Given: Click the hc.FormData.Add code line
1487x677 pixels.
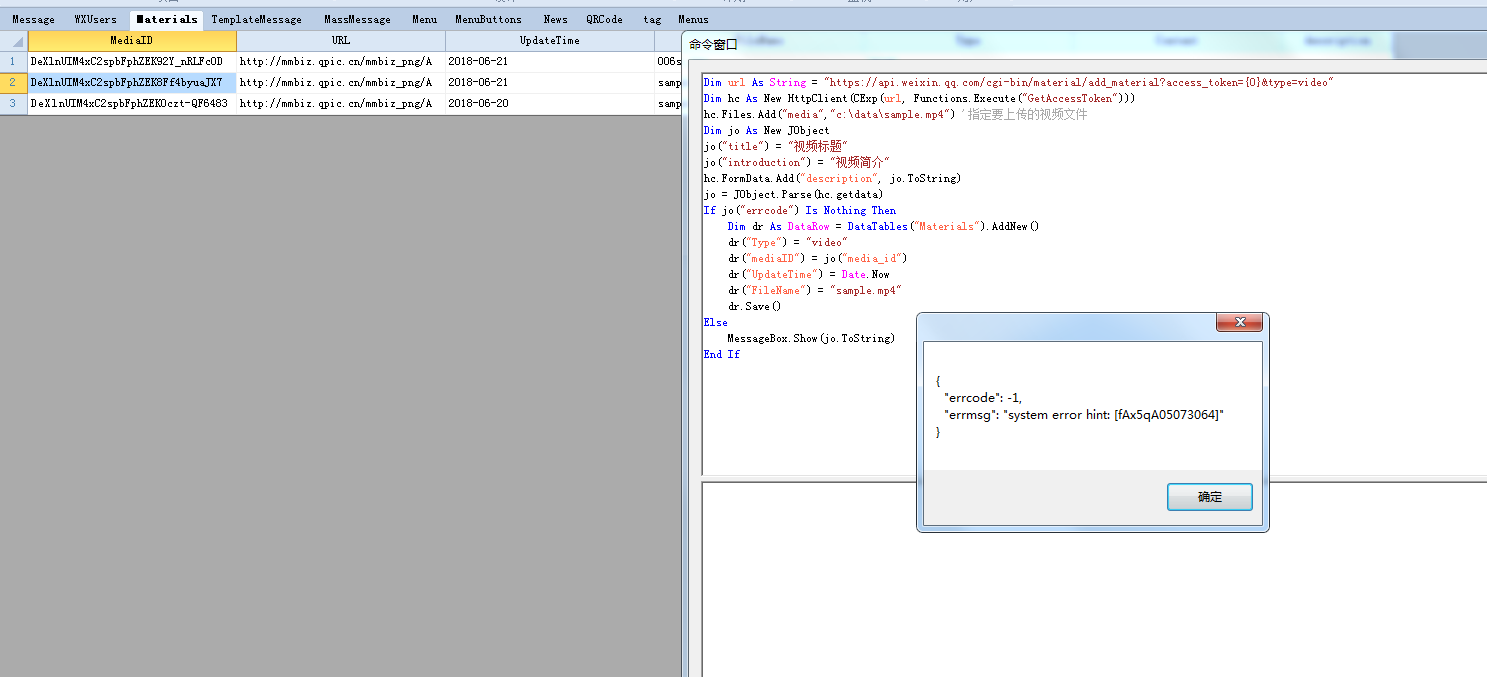Looking at the screenshot, I should [832, 179].
